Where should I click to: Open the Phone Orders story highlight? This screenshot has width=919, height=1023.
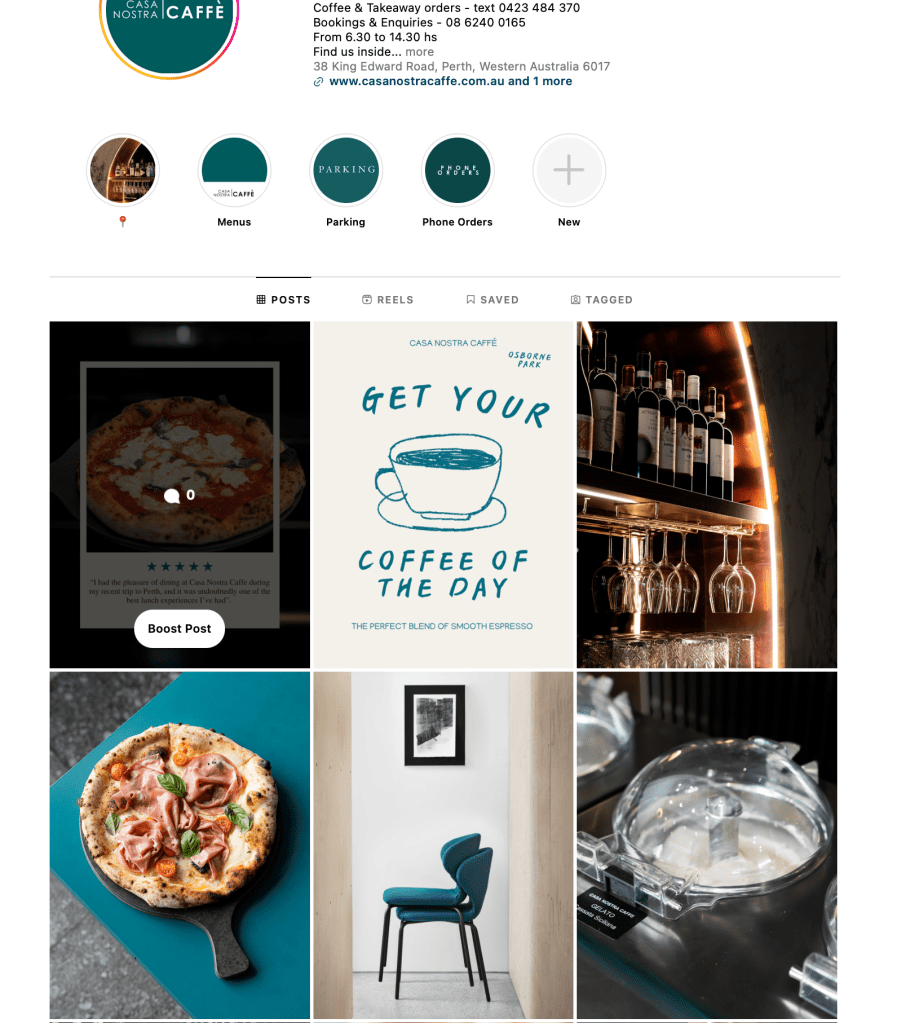[457, 171]
